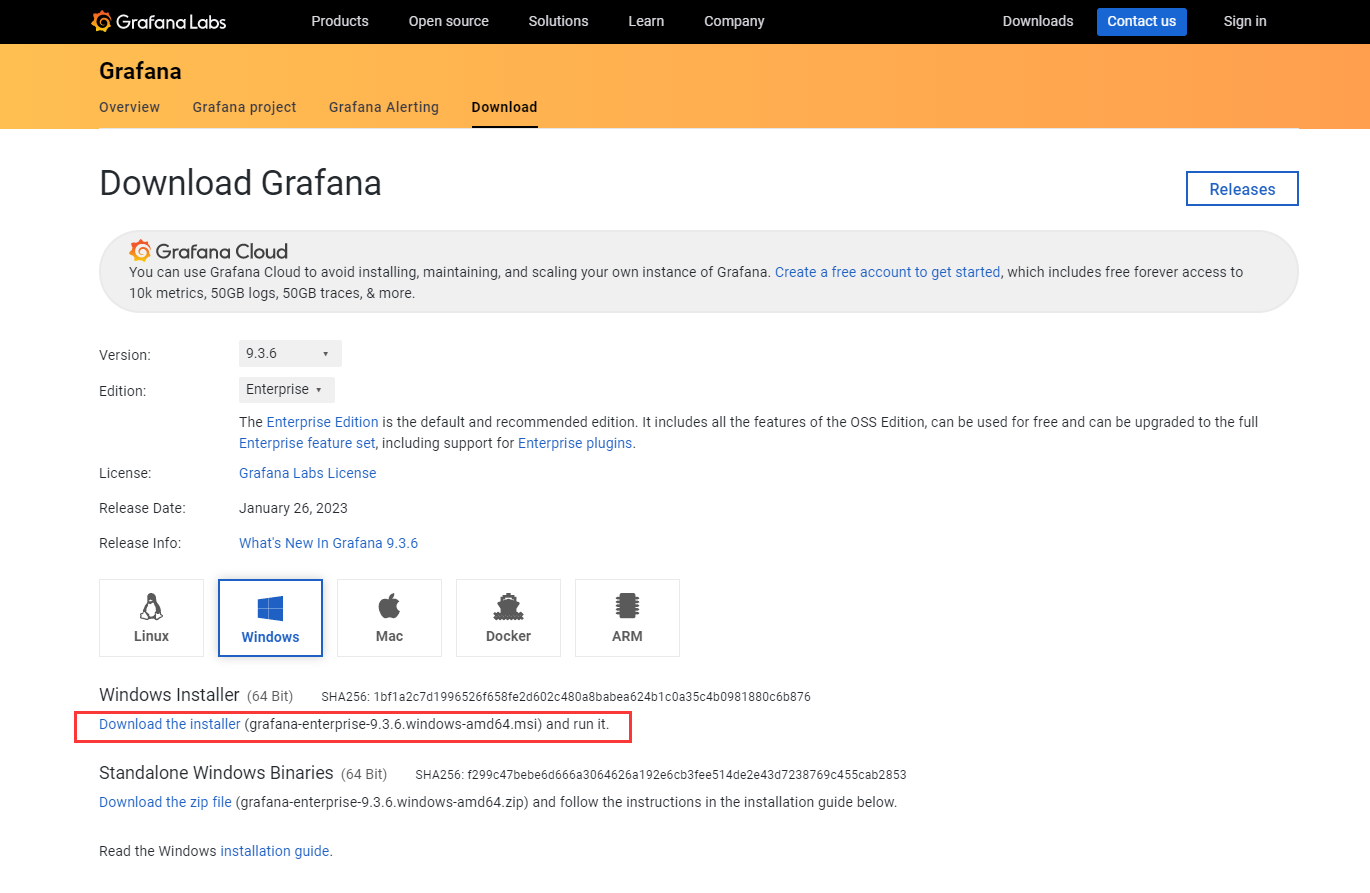Viewport: 1370px width, 893px height.
Task: Open the Learn menu
Action: tap(646, 21)
